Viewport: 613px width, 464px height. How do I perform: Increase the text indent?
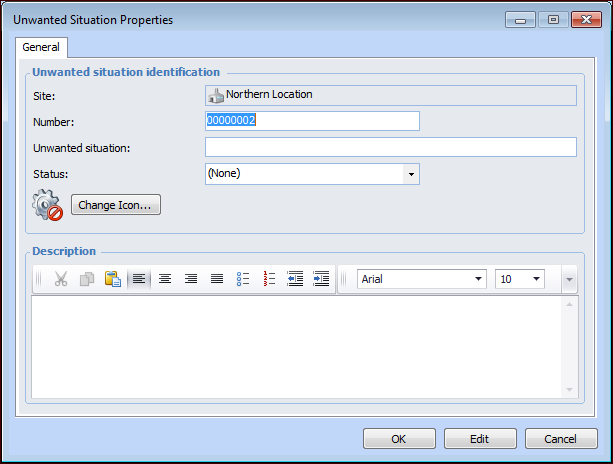point(321,280)
